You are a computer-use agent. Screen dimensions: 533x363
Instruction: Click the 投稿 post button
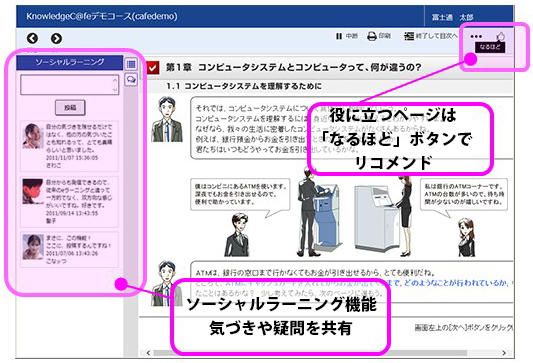coord(70,108)
